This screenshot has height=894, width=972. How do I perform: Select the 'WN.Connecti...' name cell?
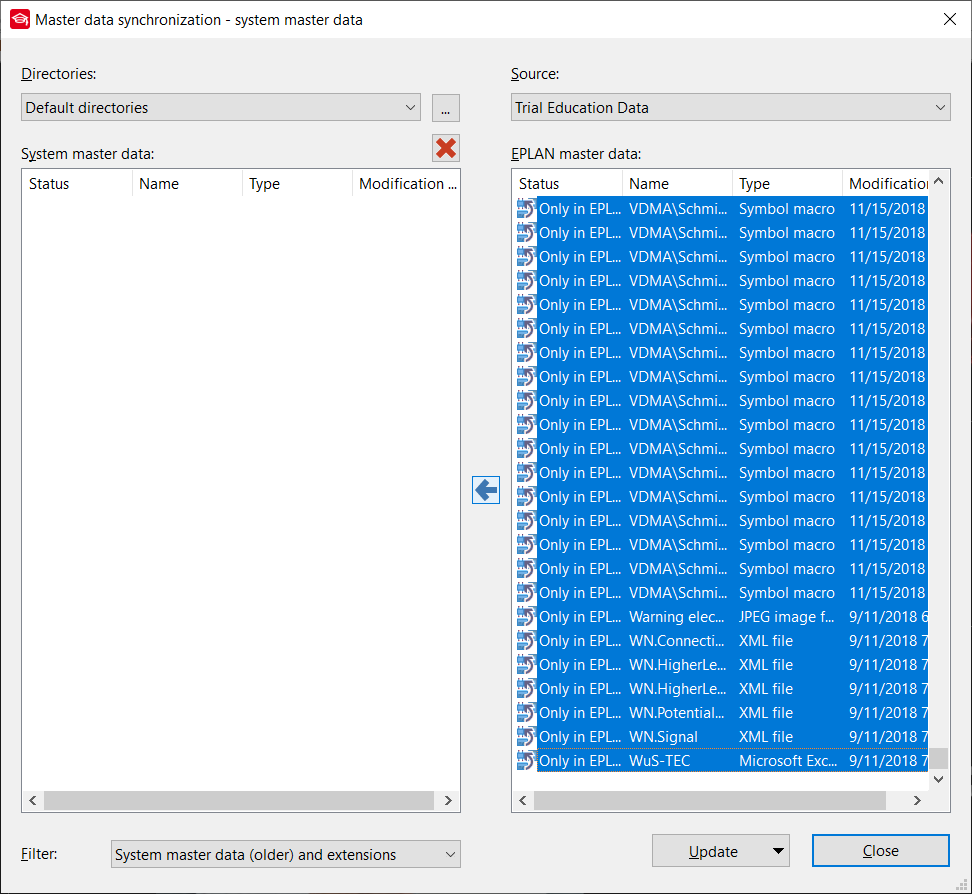[x=677, y=641]
